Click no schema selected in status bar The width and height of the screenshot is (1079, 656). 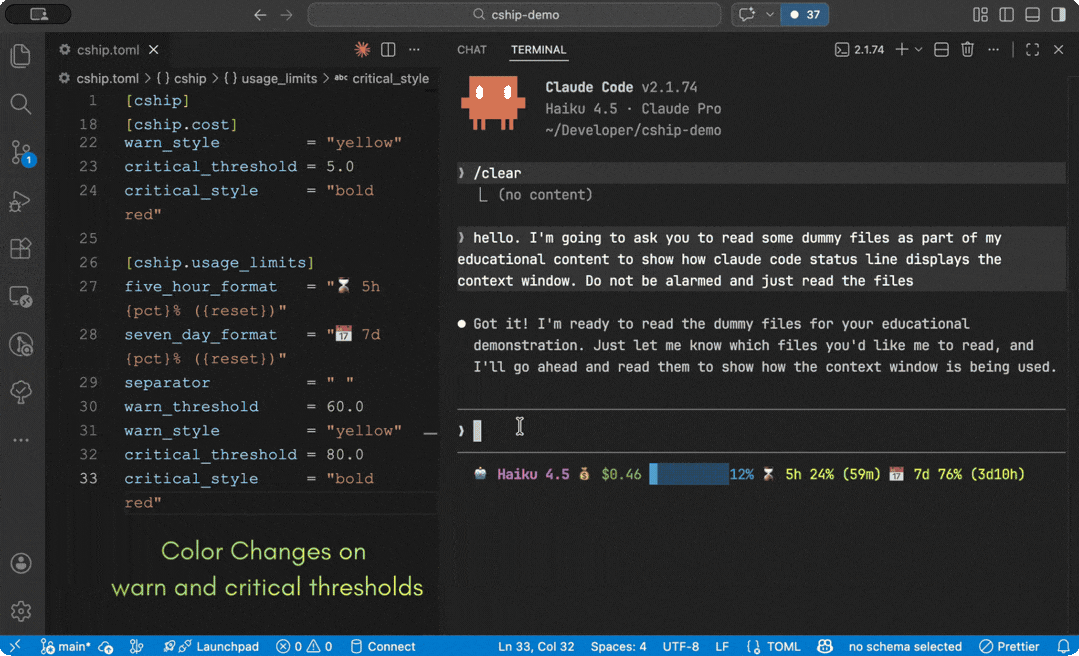(905, 646)
